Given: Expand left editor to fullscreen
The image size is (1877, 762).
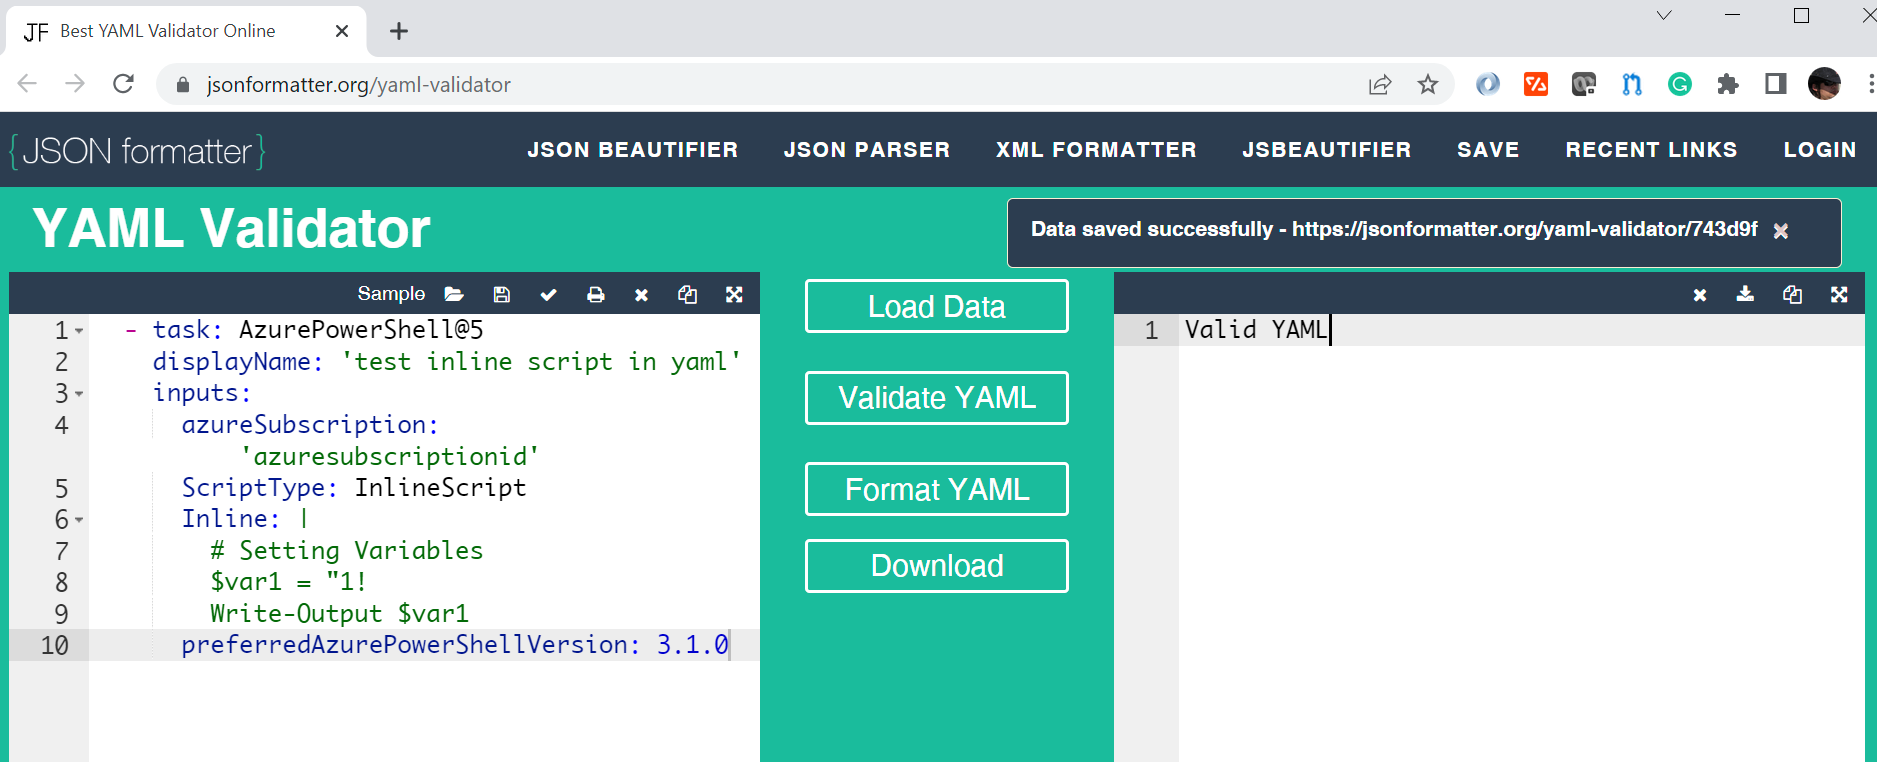Looking at the screenshot, I should [x=734, y=294].
